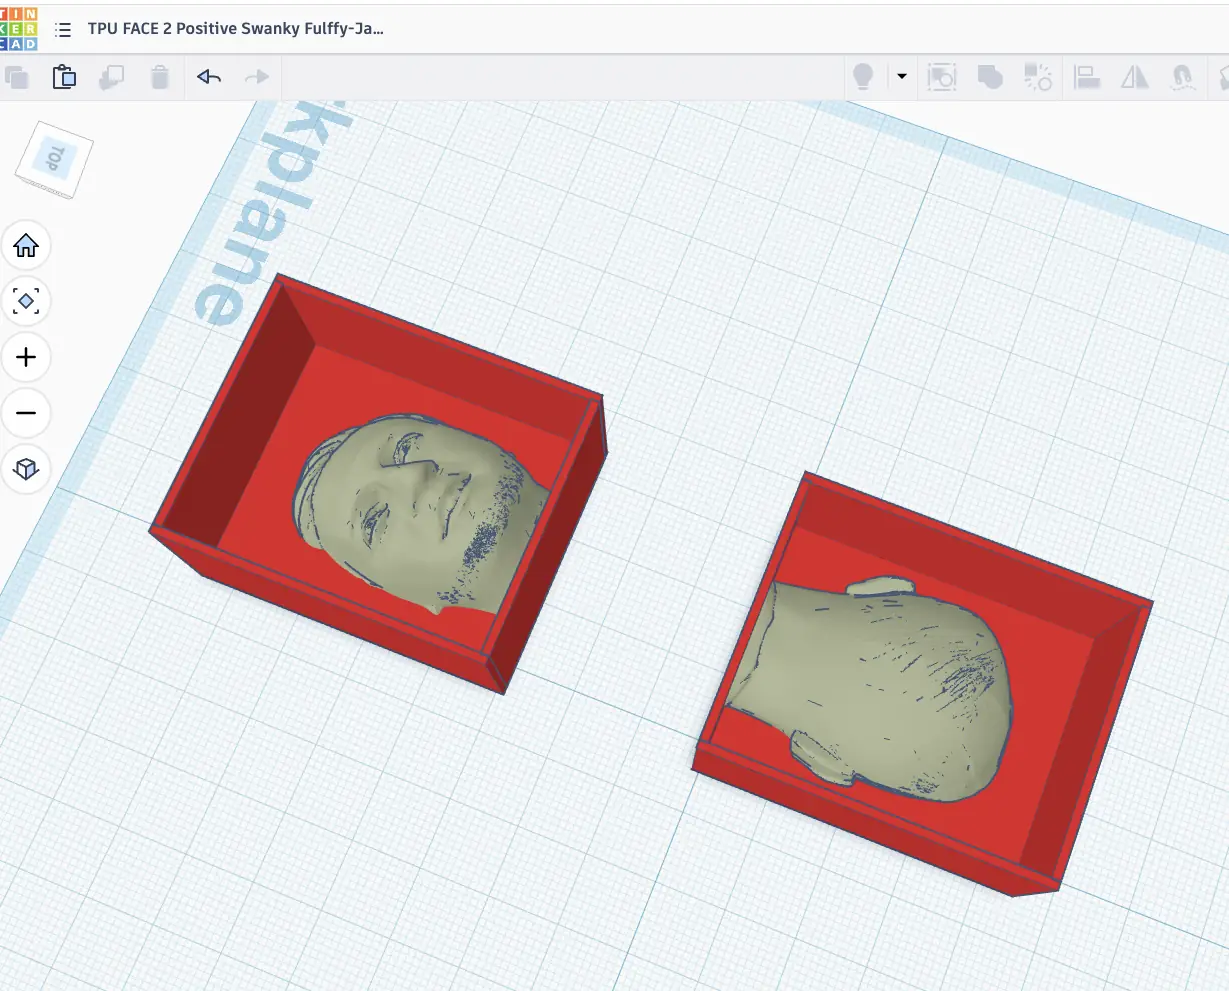Reset to Home view
This screenshot has height=991, width=1229.
click(26, 245)
